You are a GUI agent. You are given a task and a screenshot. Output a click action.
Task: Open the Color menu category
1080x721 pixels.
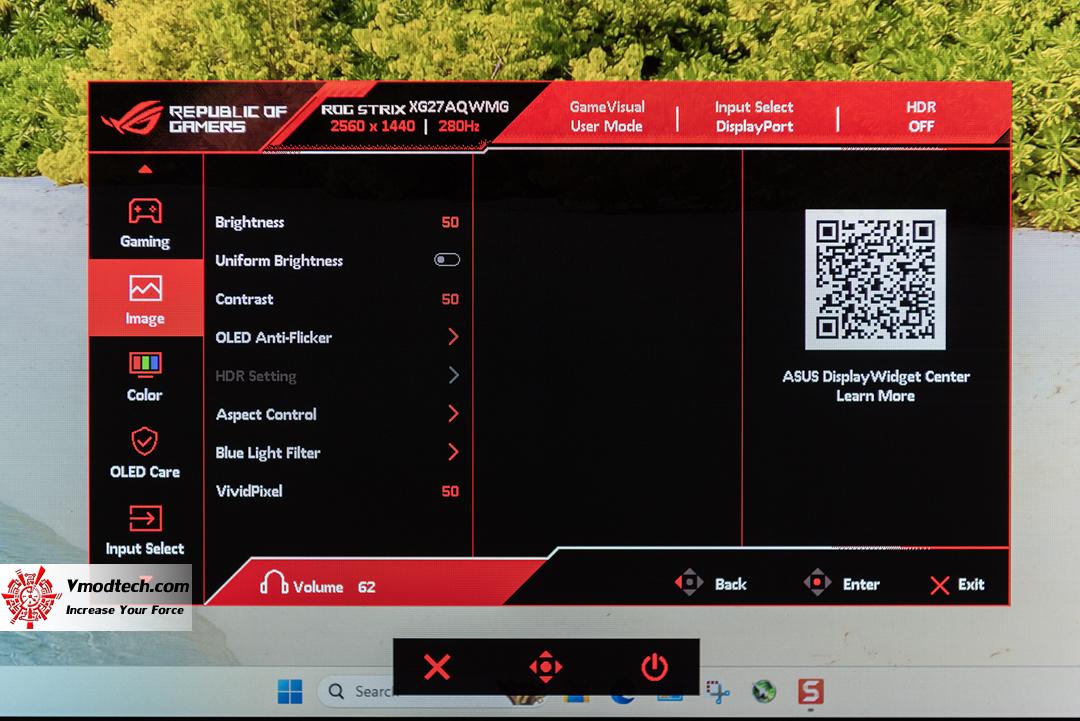pos(145,376)
